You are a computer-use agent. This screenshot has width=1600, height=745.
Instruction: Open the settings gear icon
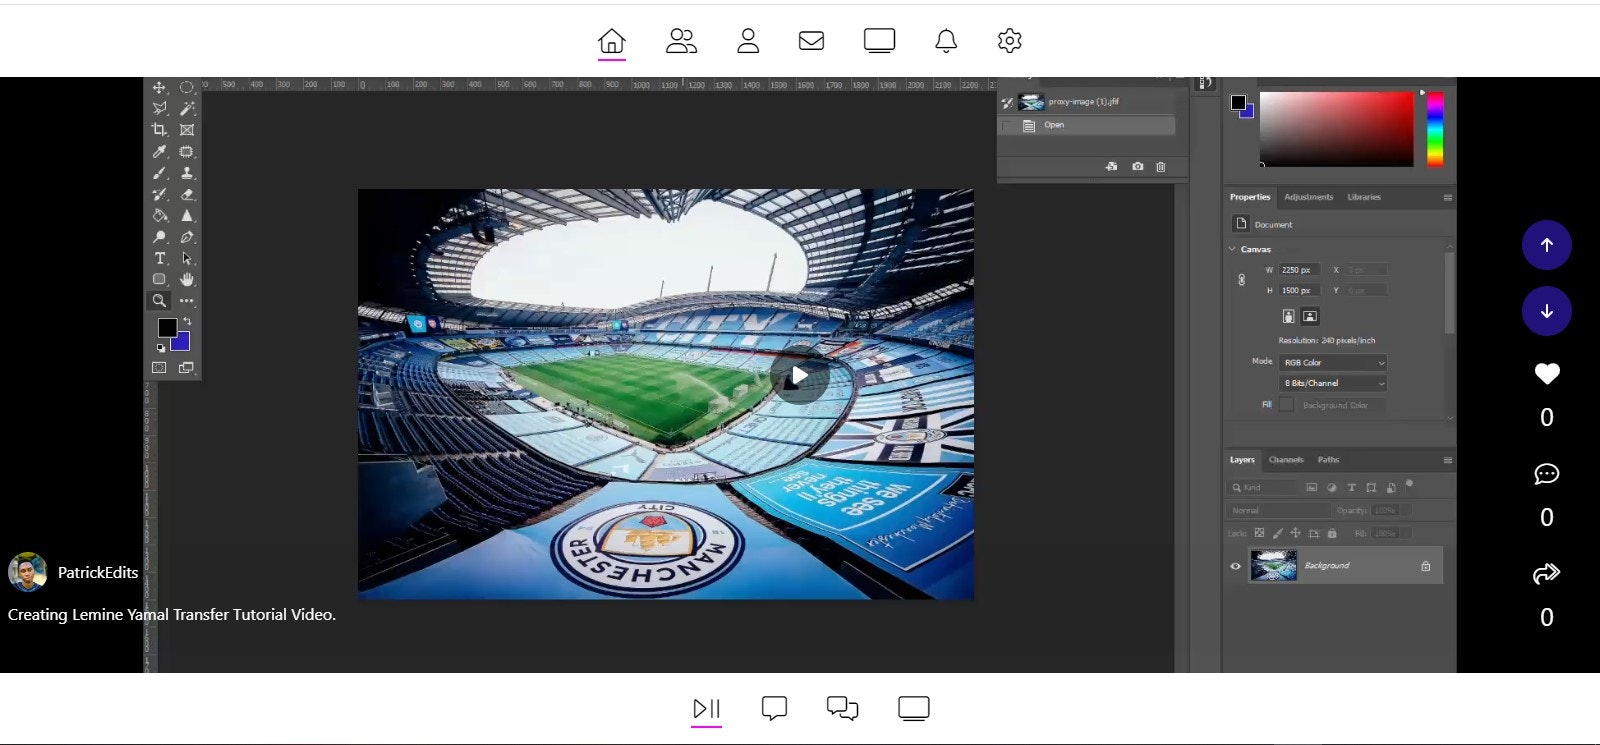[x=1010, y=41]
